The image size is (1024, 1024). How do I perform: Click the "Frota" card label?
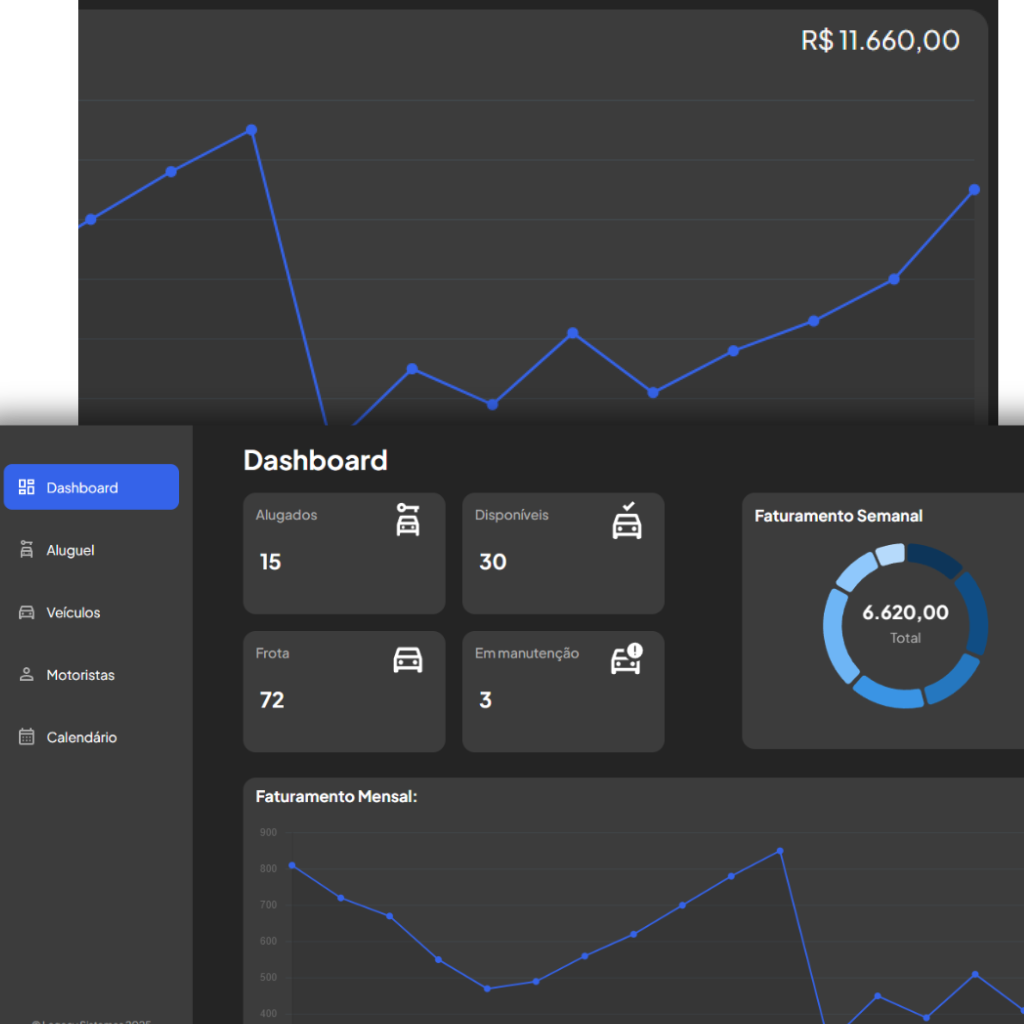272,653
